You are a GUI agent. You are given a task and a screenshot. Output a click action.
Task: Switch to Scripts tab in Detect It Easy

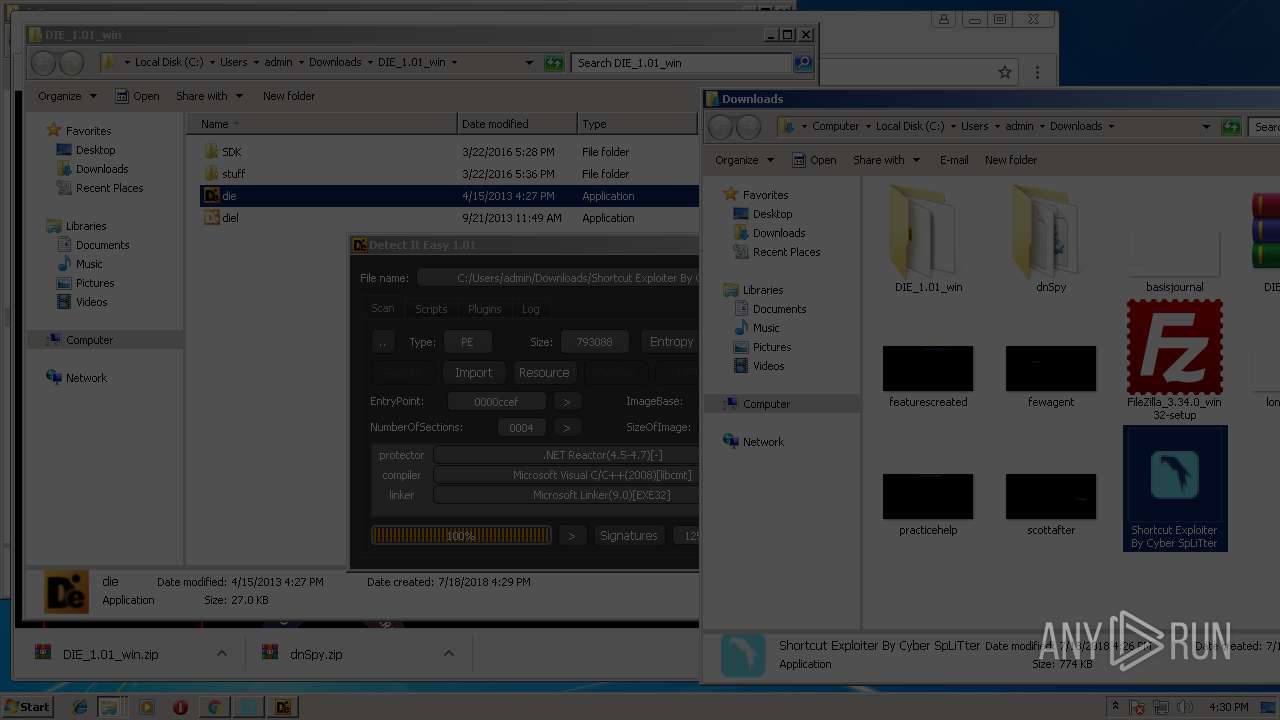431,309
